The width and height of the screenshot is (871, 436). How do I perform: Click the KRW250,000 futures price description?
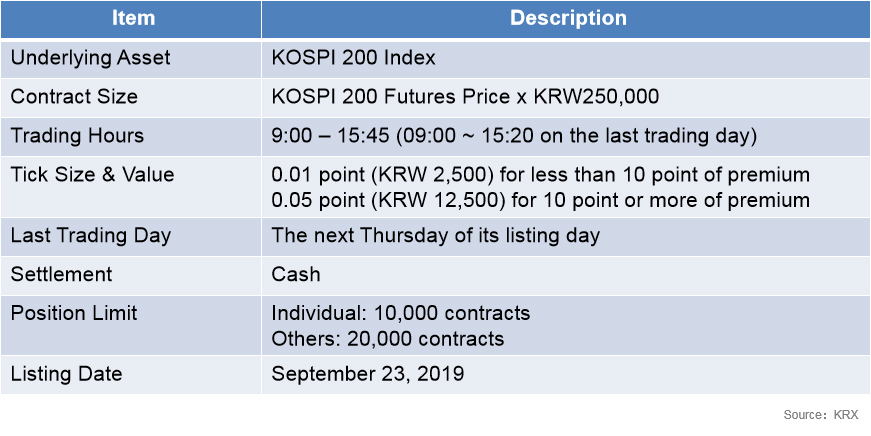coord(465,97)
